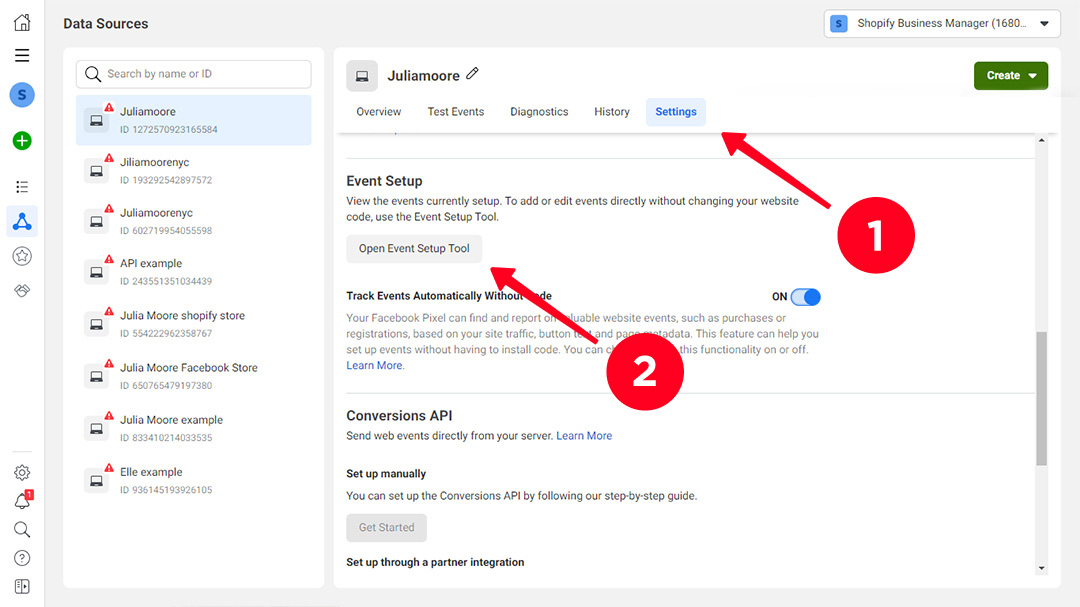Click the scrollbar up arrow
Viewport: 1080px width, 607px height.
click(1041, 141)
